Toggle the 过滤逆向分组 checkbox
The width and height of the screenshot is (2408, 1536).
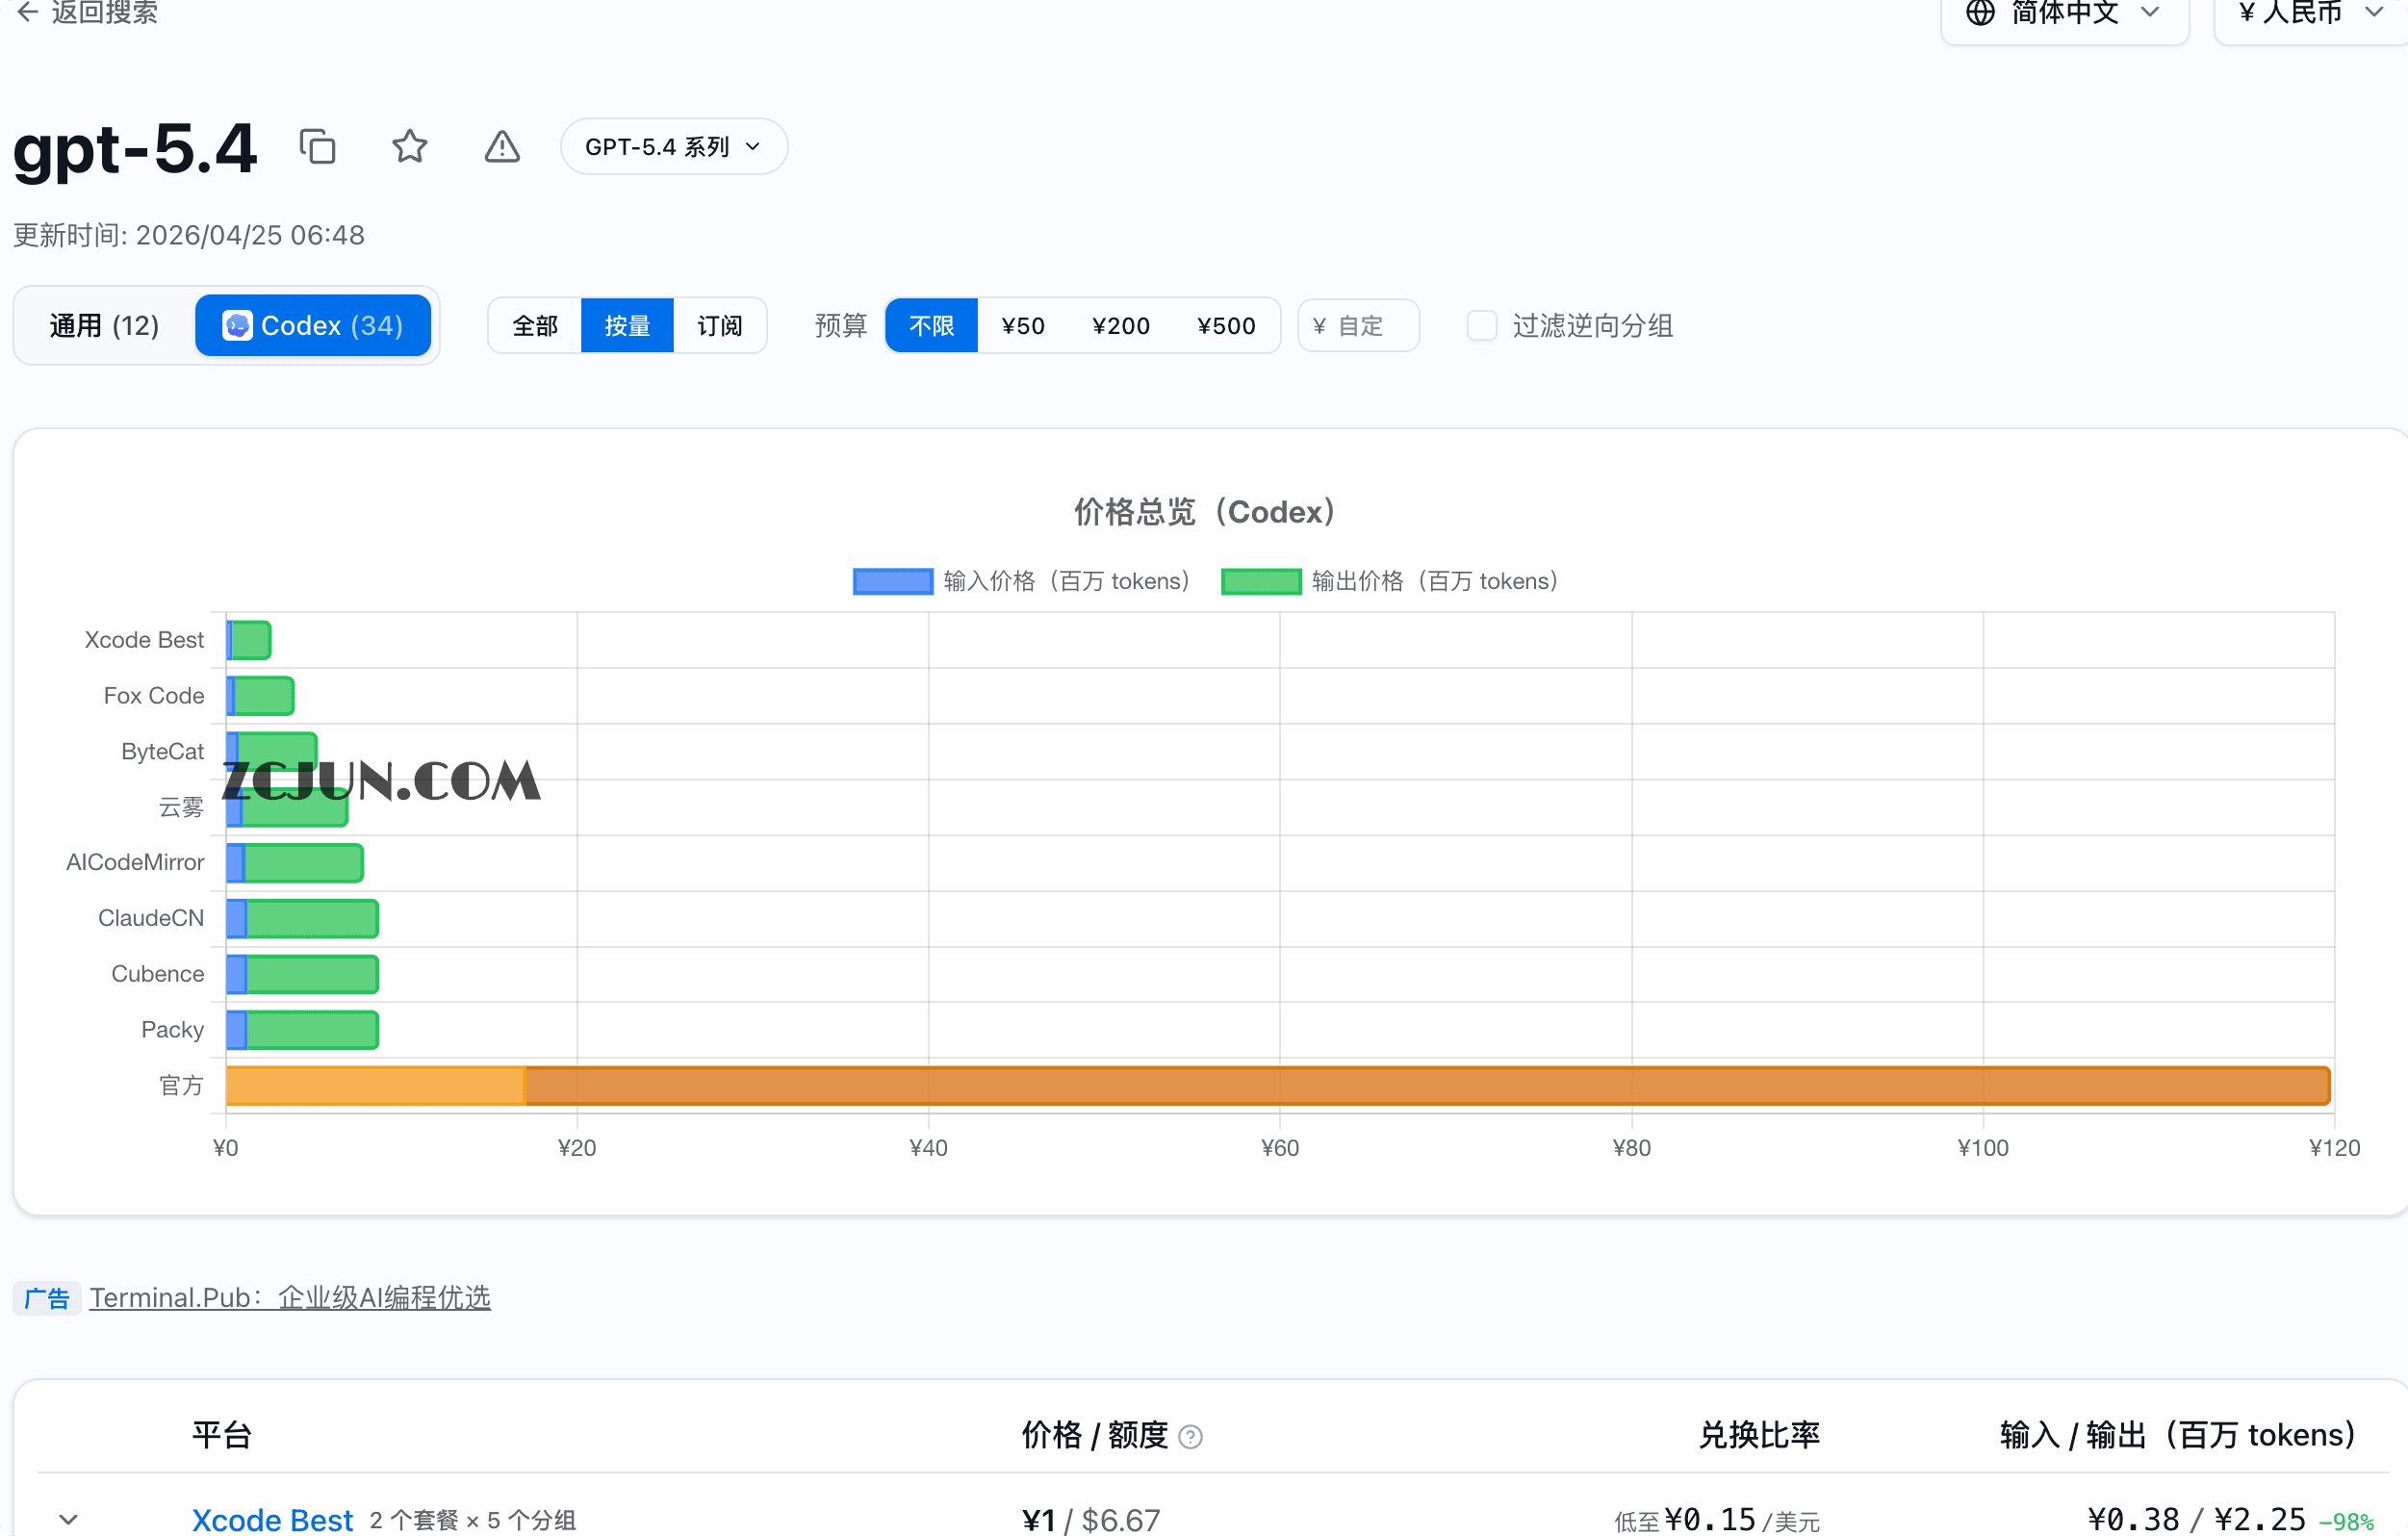(1481, 326)
